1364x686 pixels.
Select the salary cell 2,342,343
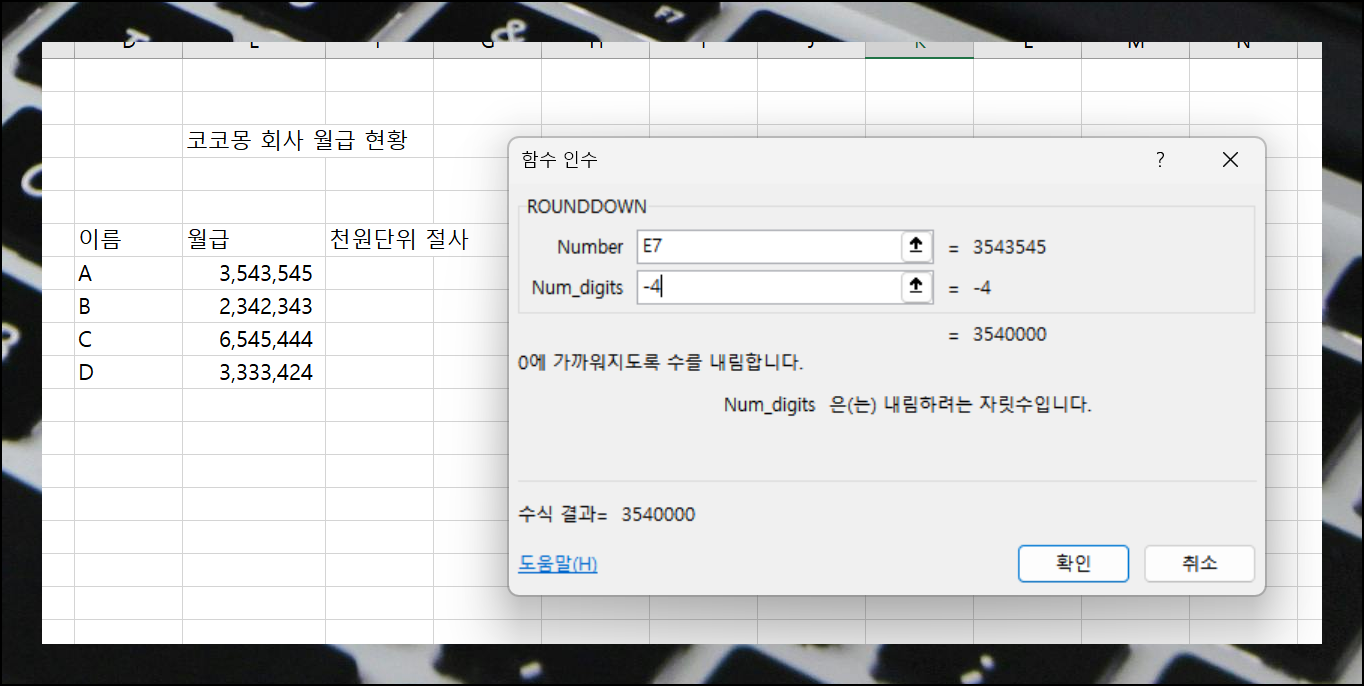pos(253,306)
